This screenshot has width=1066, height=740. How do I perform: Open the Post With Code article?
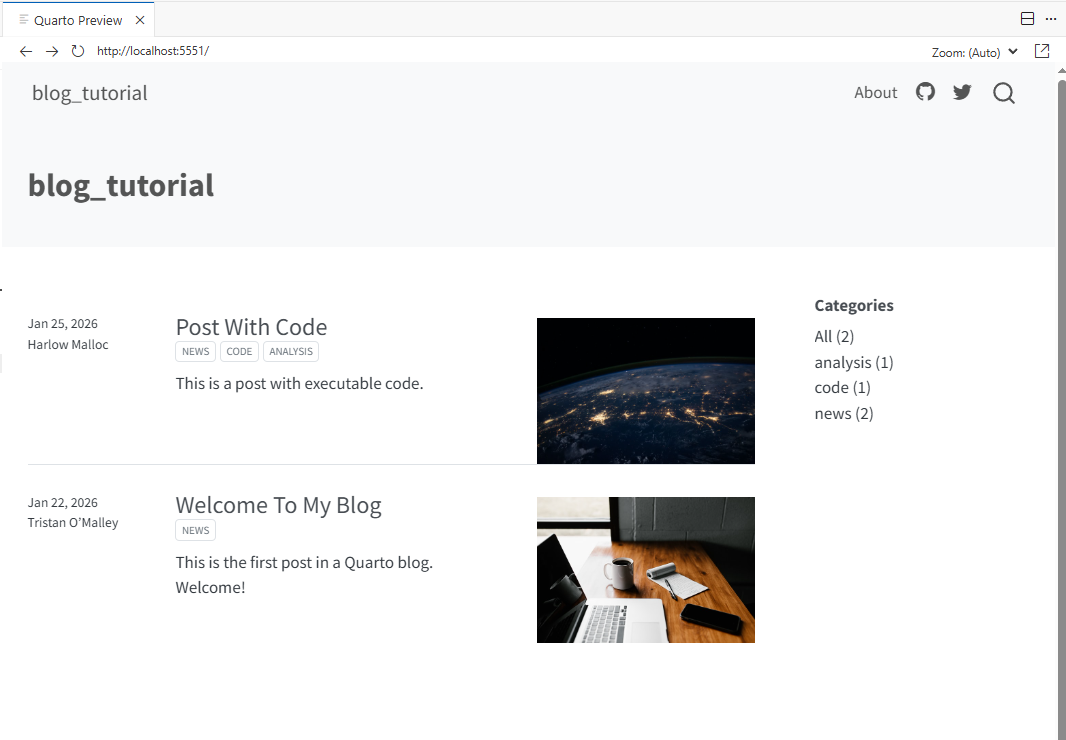coord(251,327)
